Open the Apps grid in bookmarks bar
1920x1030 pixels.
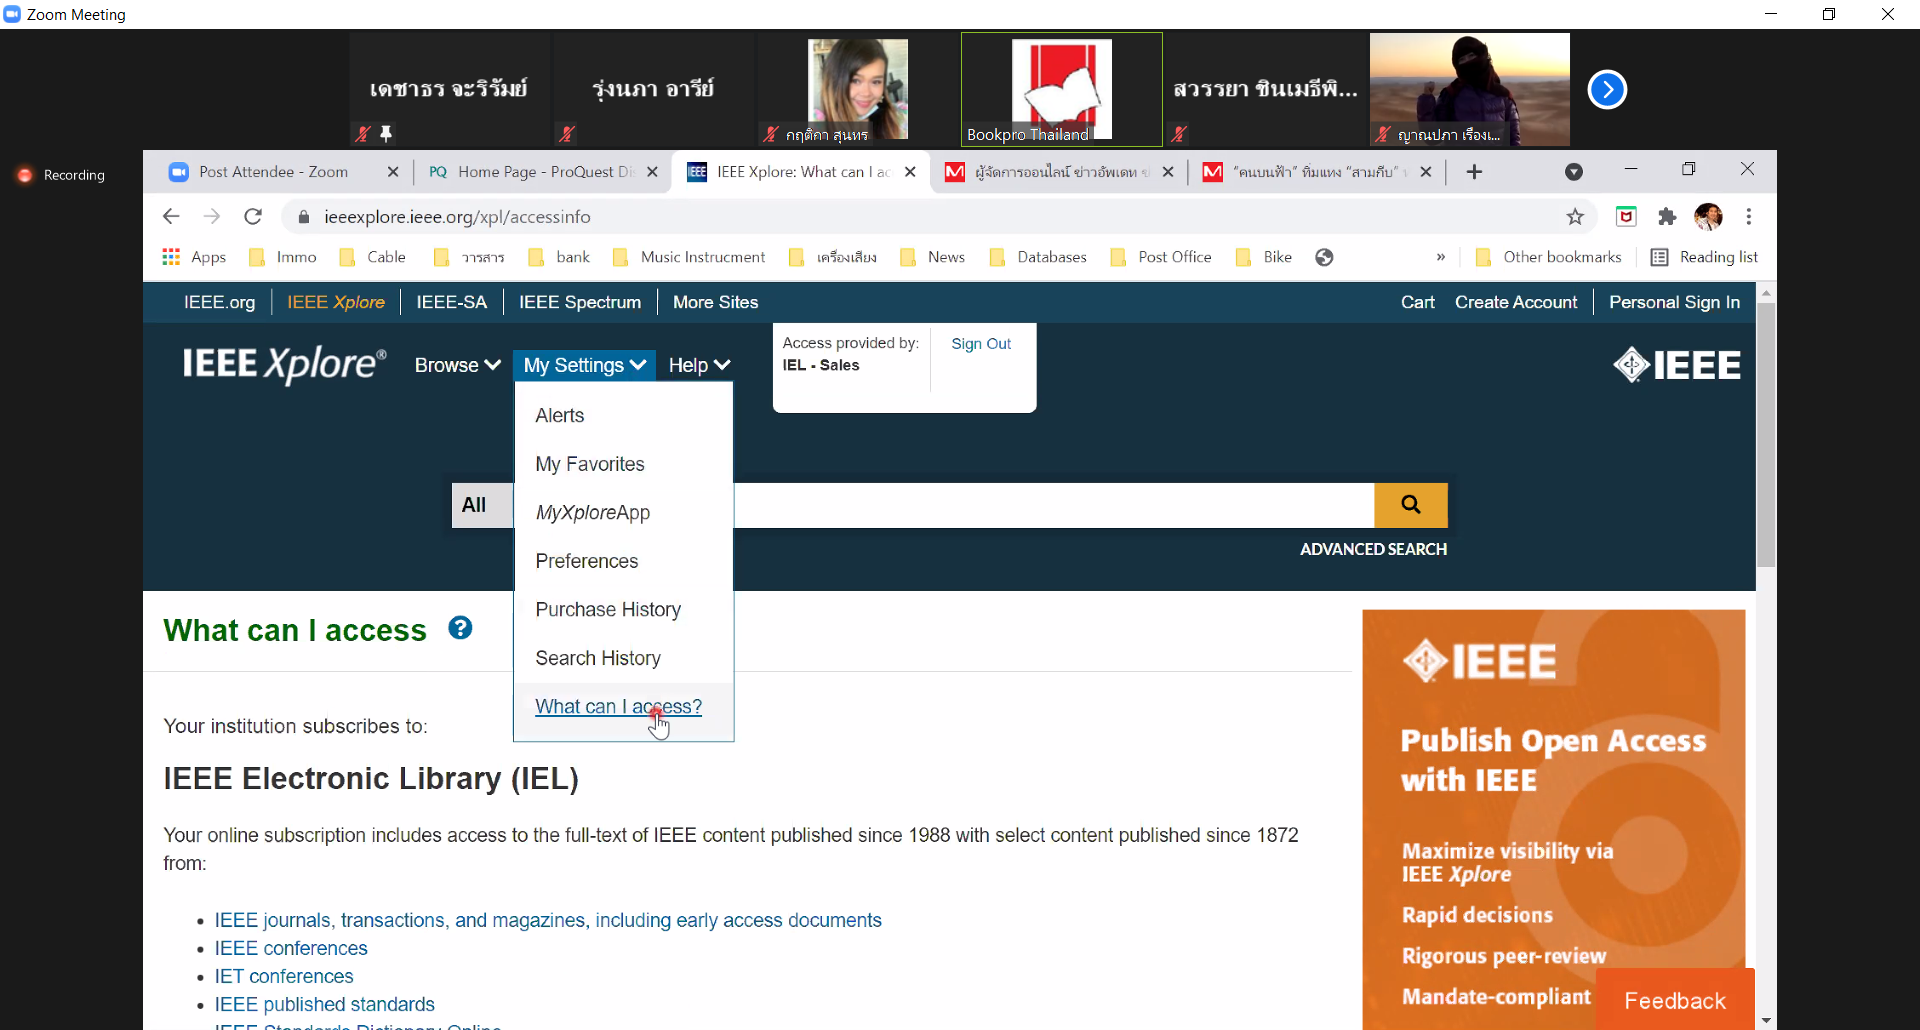(195, 257)
